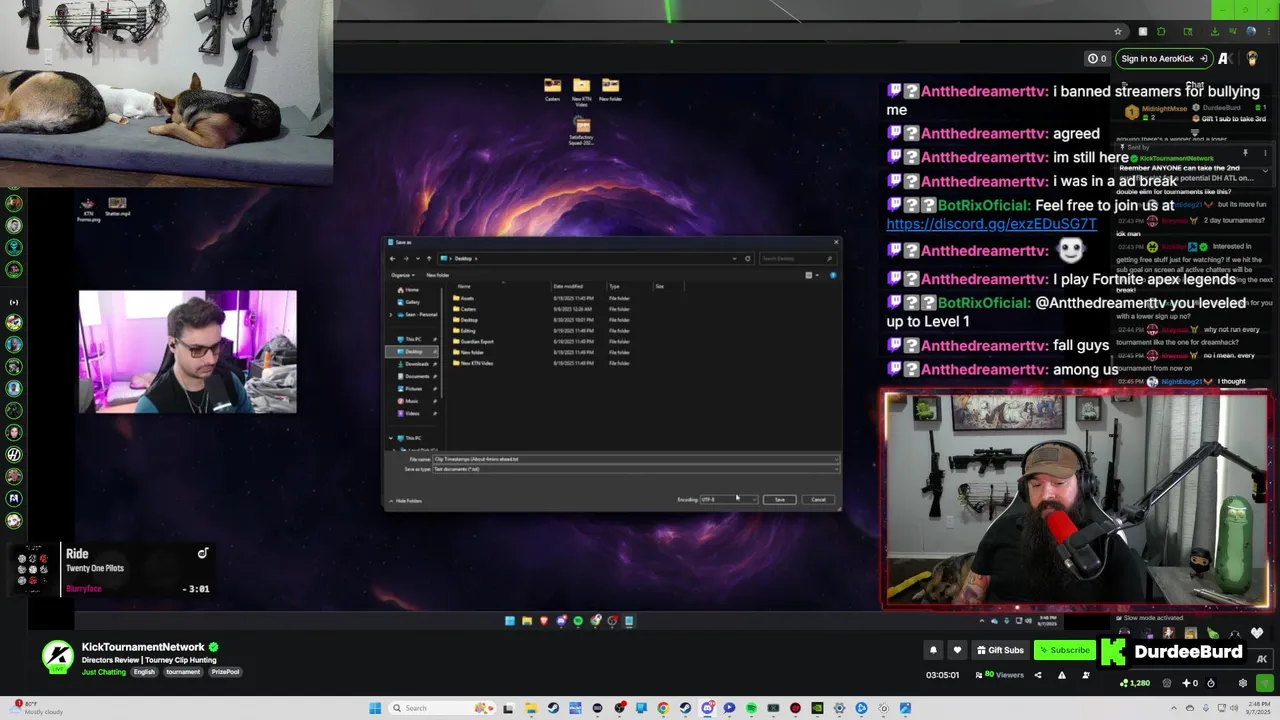
Task: Click the taskbar Search box
Action: click(440, 708)
